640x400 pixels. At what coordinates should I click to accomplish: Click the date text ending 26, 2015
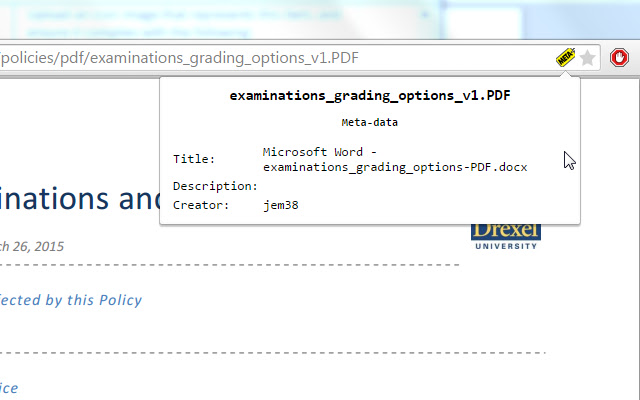tap(32, 247)
